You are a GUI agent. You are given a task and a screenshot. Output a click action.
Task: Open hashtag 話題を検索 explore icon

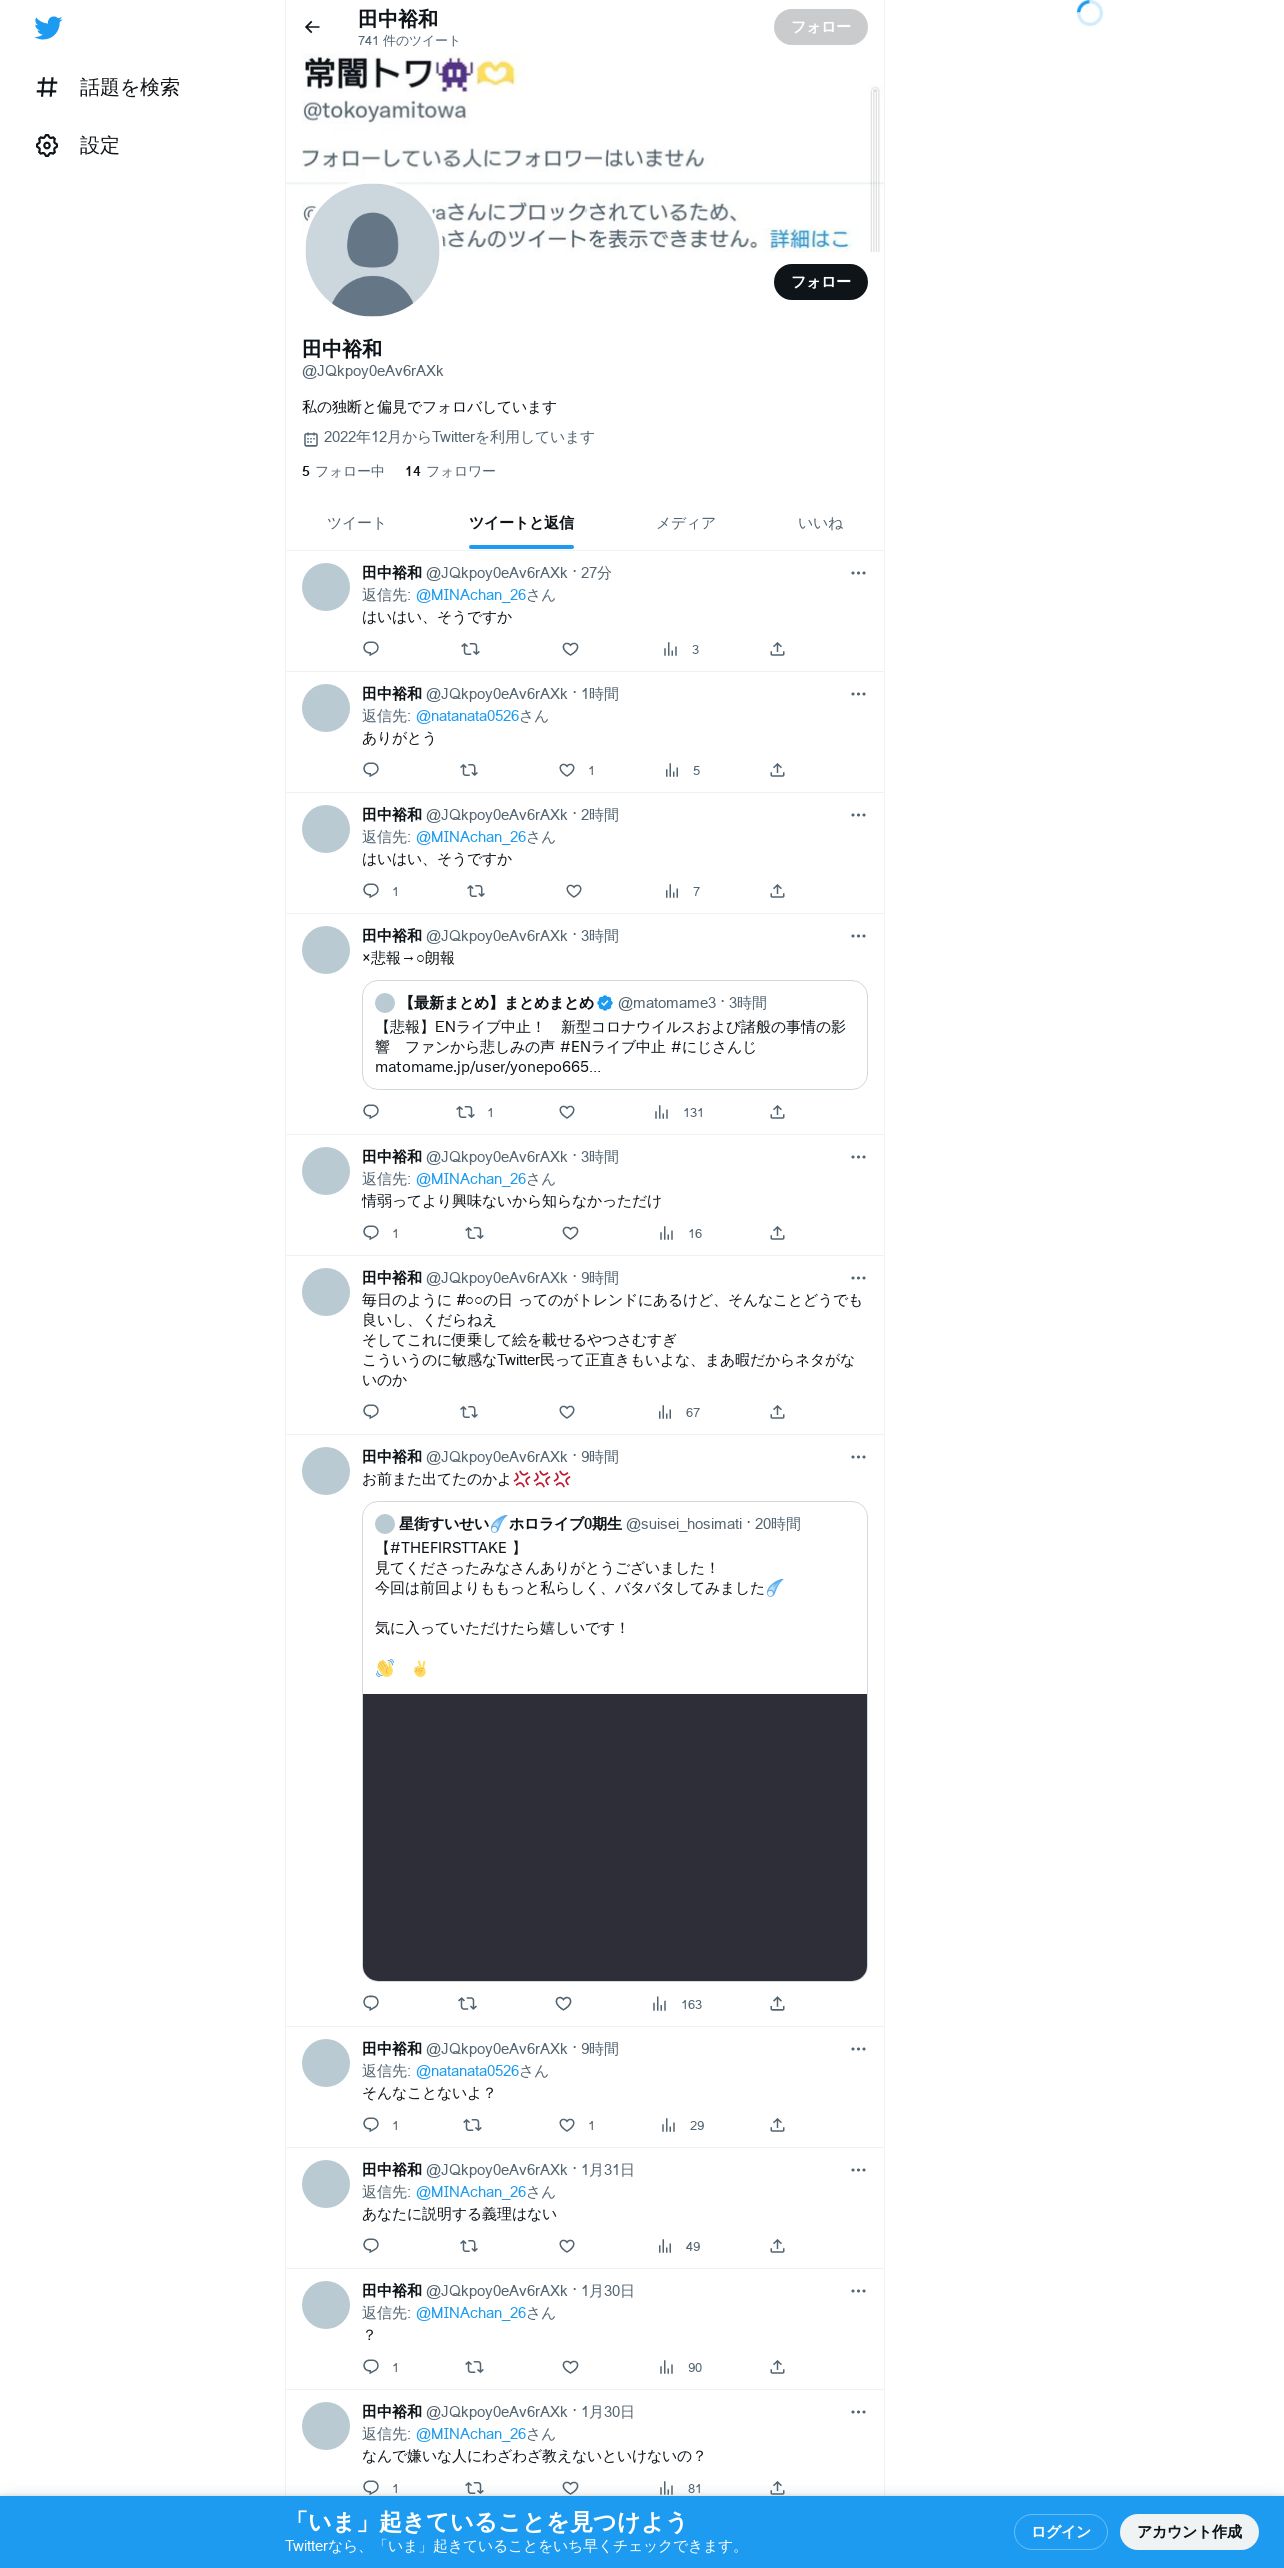coord(47,88)
